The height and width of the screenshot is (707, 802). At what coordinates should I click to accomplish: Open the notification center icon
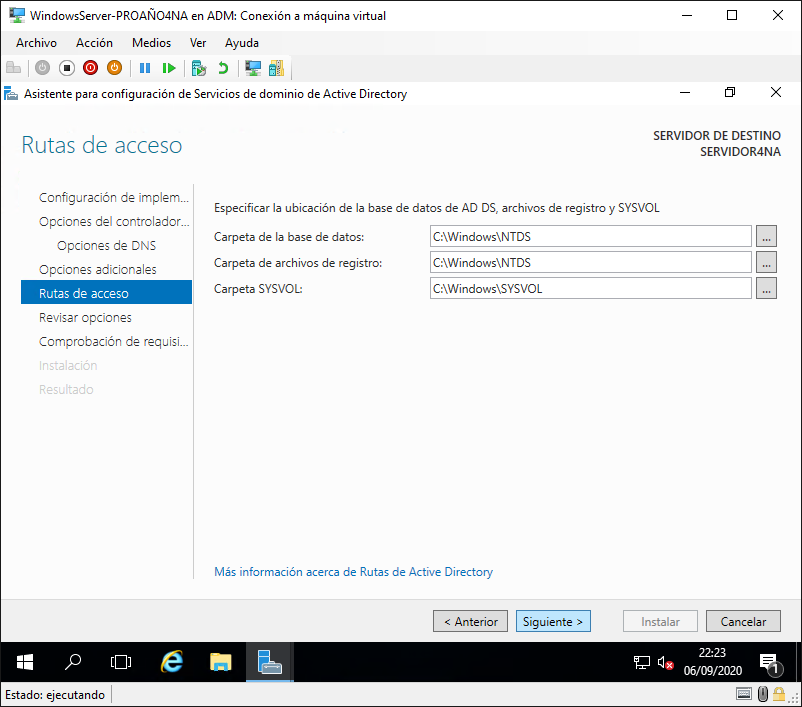point(769,663)
